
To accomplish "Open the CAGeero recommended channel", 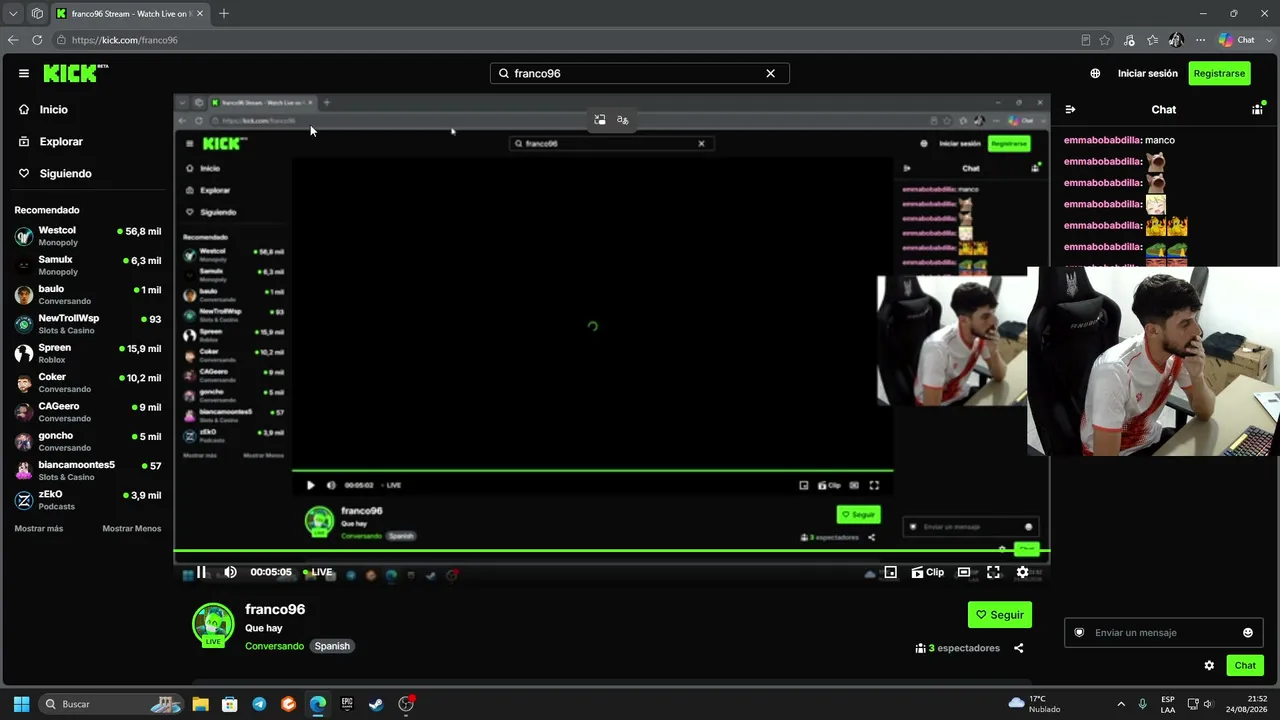I will pos(88,412).
